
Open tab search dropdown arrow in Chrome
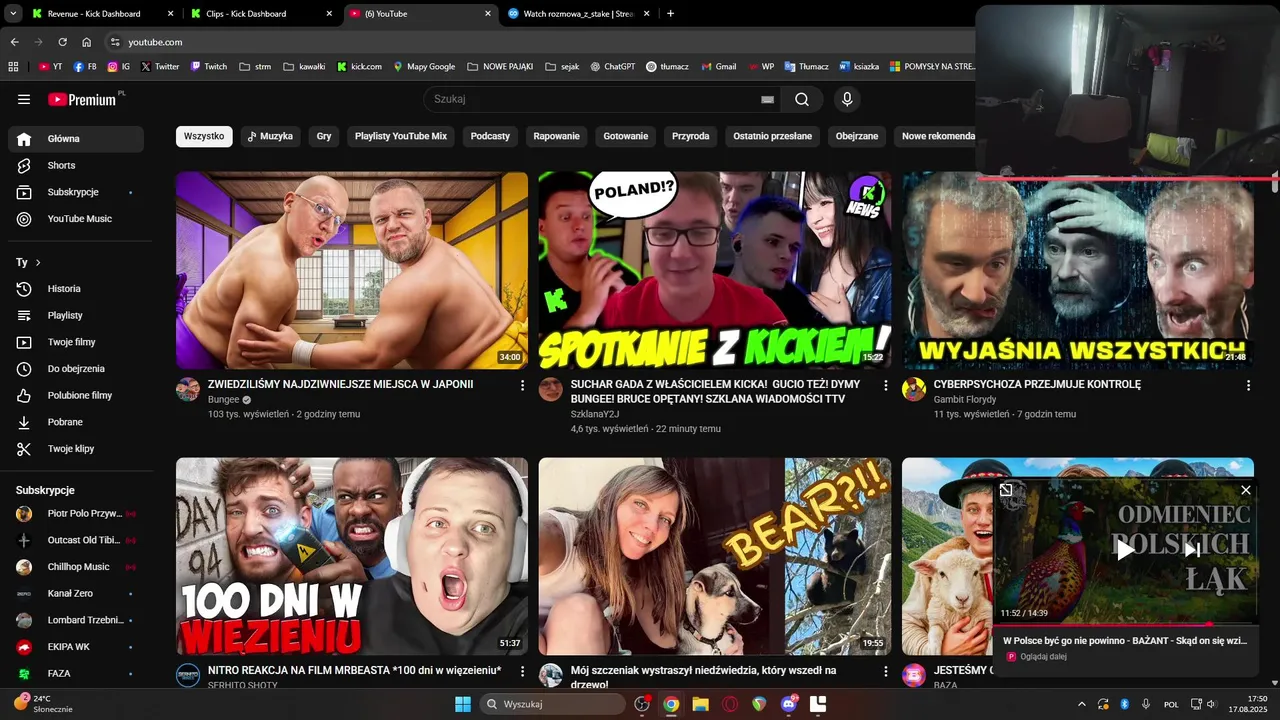click(x=13, y=14)
